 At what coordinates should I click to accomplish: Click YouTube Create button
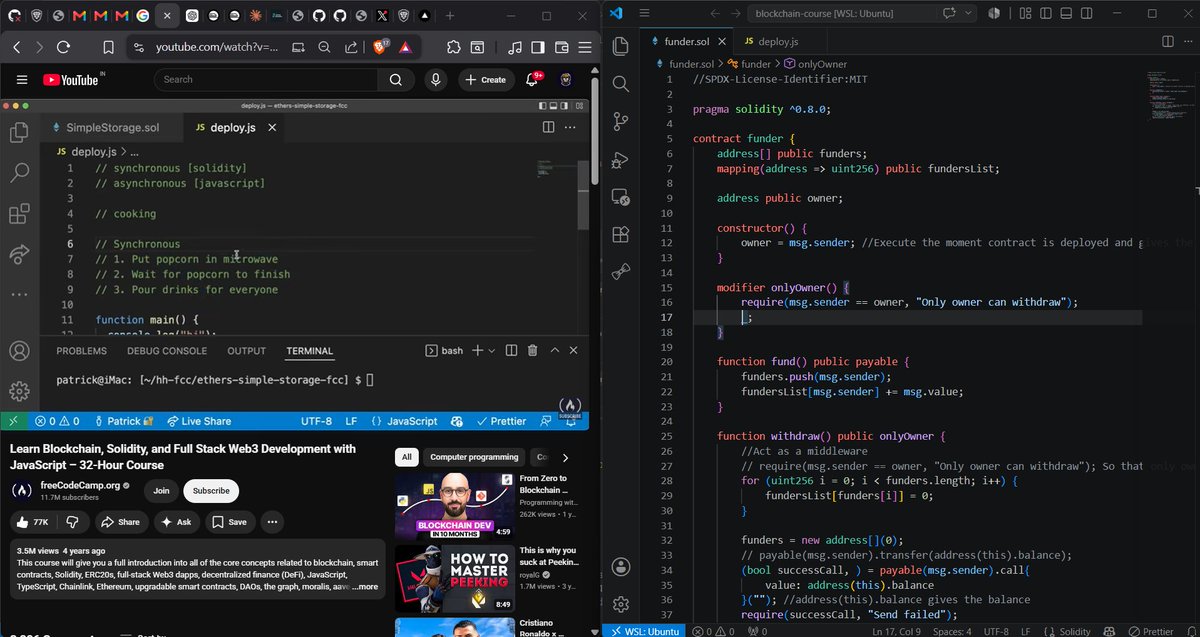[x=484, y=80]
